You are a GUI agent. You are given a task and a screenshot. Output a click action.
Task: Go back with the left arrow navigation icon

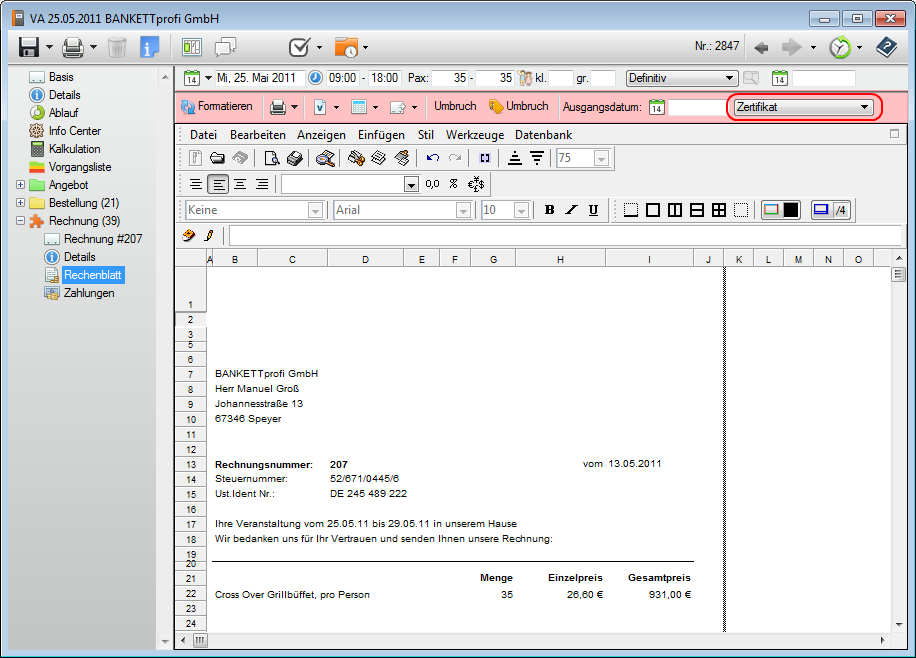click(x=762, y=47)
